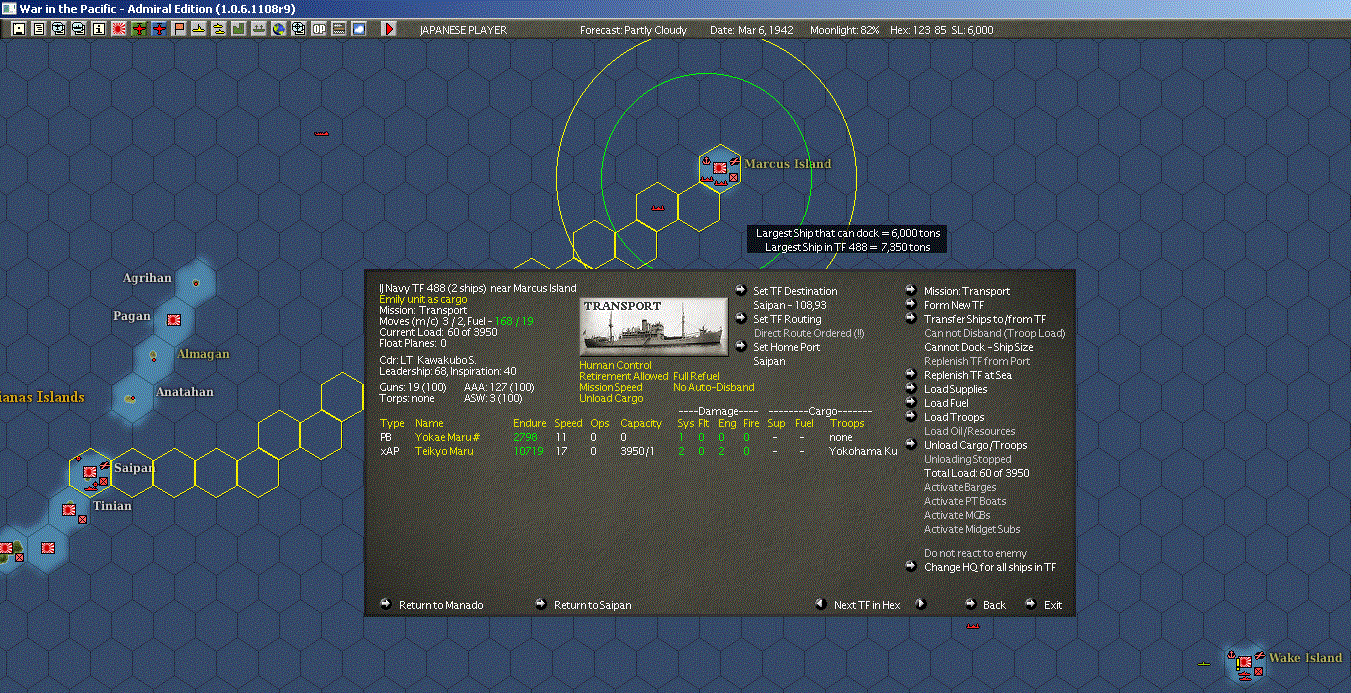Select ship Teikyo Maru in list
This screenshot has height=693, width=1351.
(443, 451)
